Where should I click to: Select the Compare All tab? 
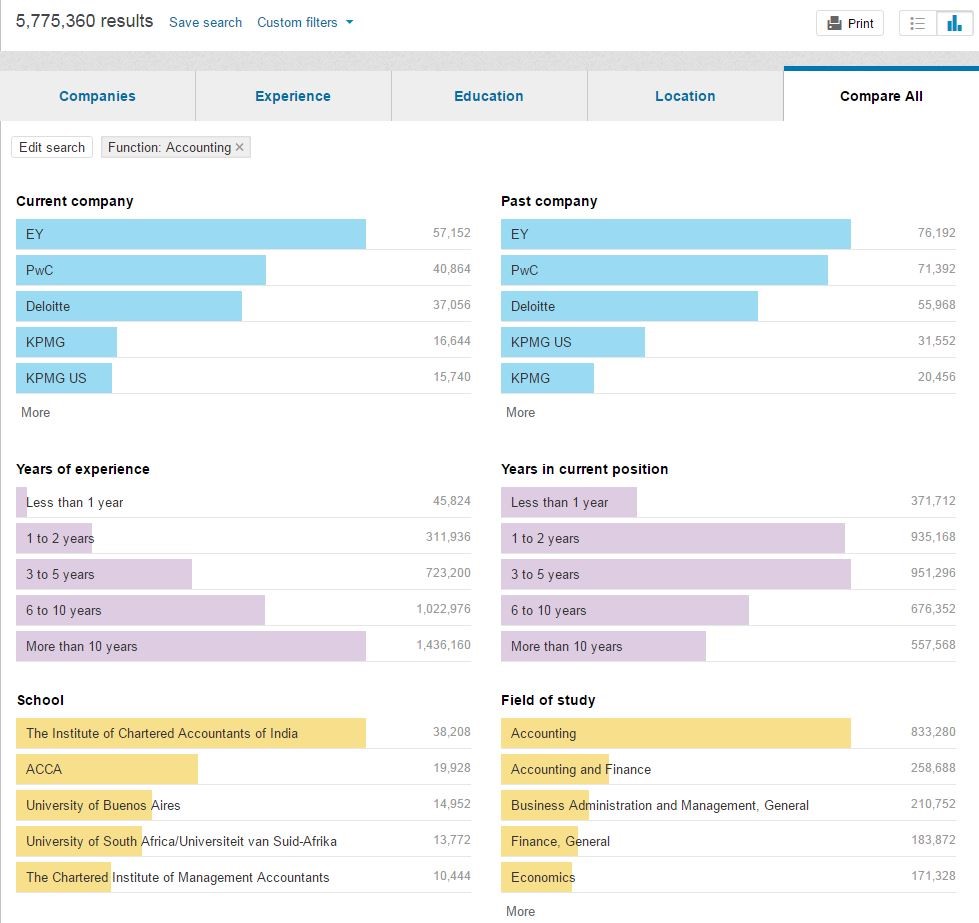(x=881, y=96)
